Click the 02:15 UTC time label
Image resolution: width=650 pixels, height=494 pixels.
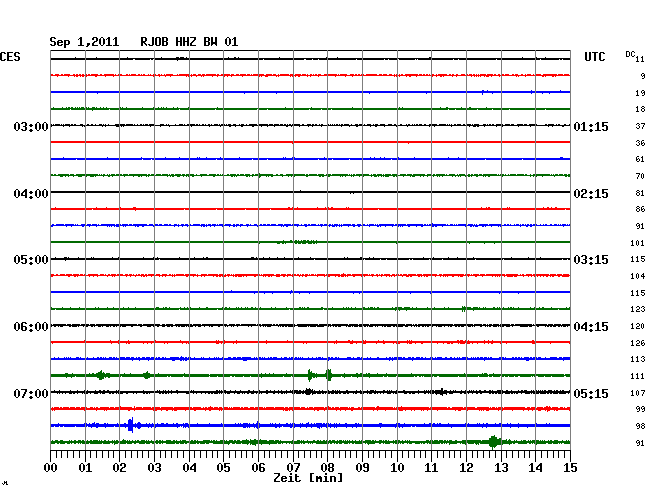[x=591, y=194]
